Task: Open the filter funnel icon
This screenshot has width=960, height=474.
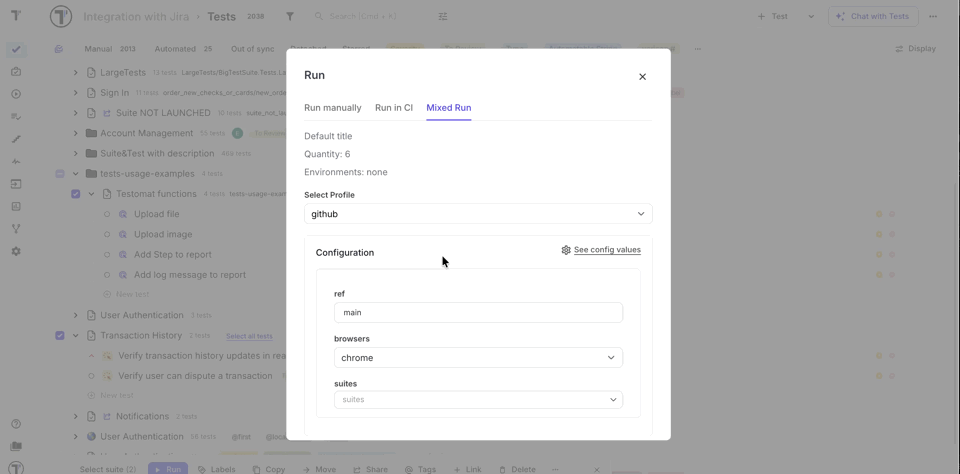Action: (290, 17)
